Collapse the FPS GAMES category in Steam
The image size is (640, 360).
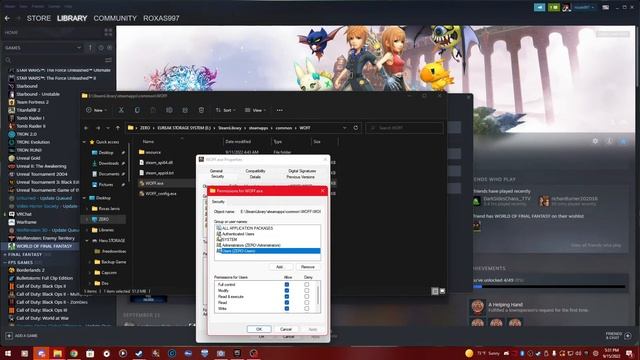(5, 262)
